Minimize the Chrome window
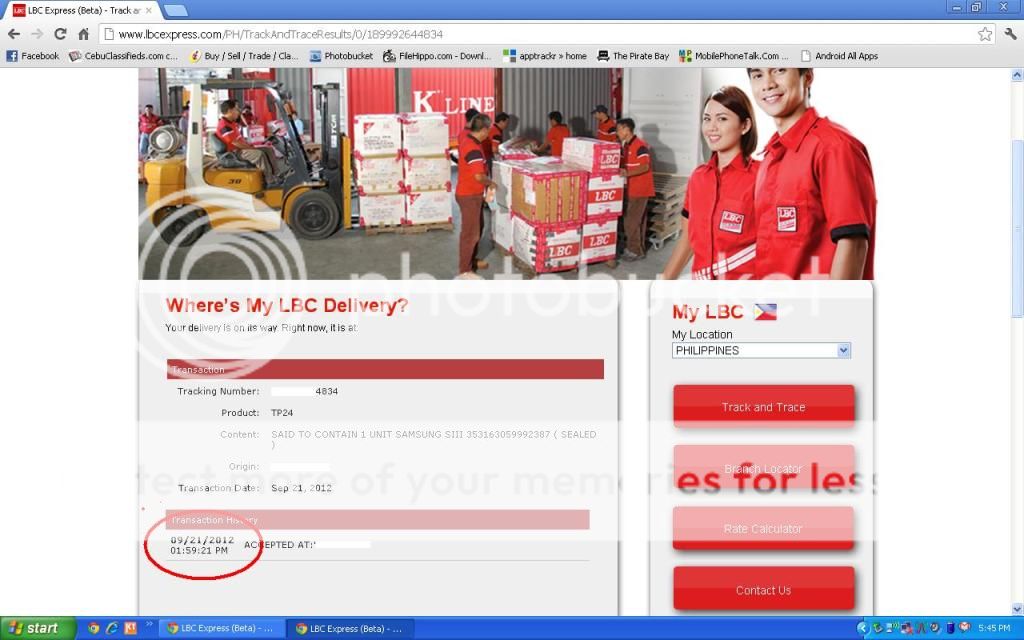This screenshot has height=640, width=1024. tap(957, 7)
